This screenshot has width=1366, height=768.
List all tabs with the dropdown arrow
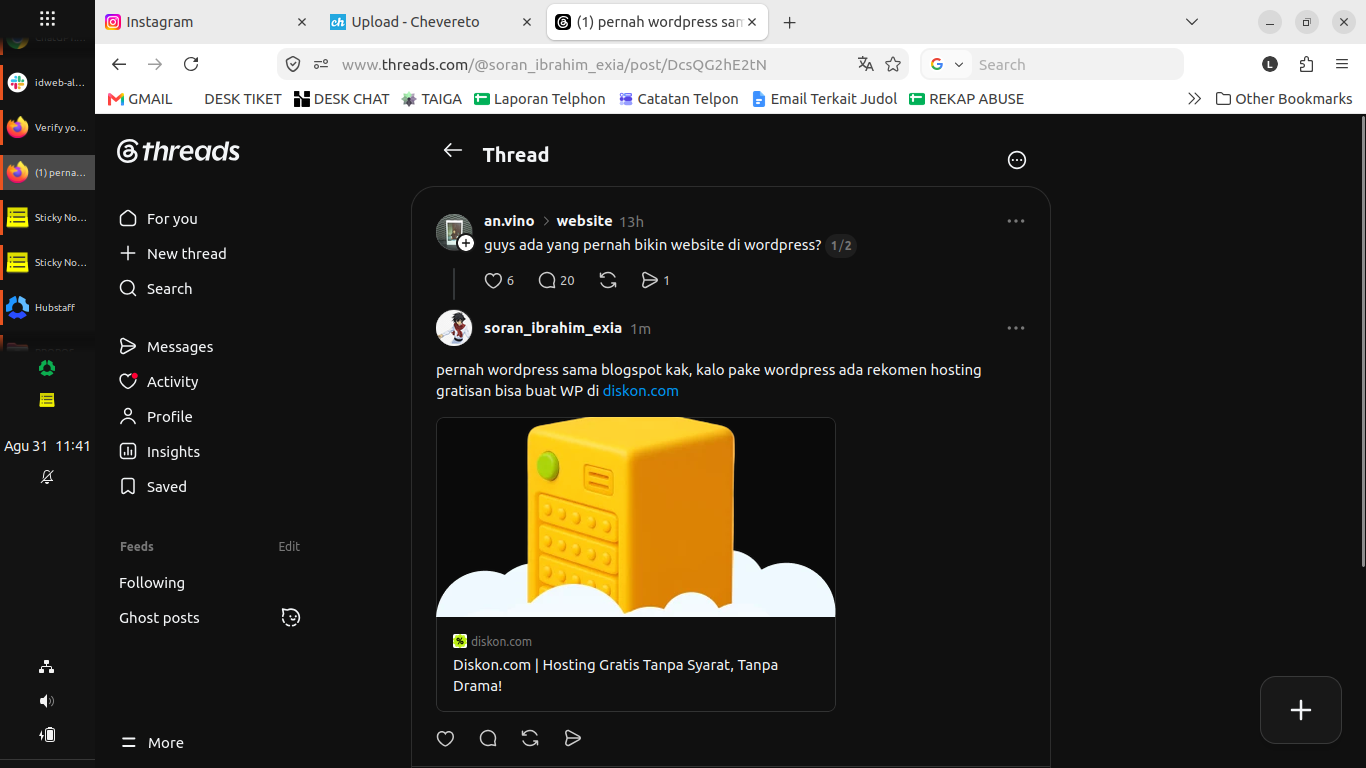[1191, 22]
